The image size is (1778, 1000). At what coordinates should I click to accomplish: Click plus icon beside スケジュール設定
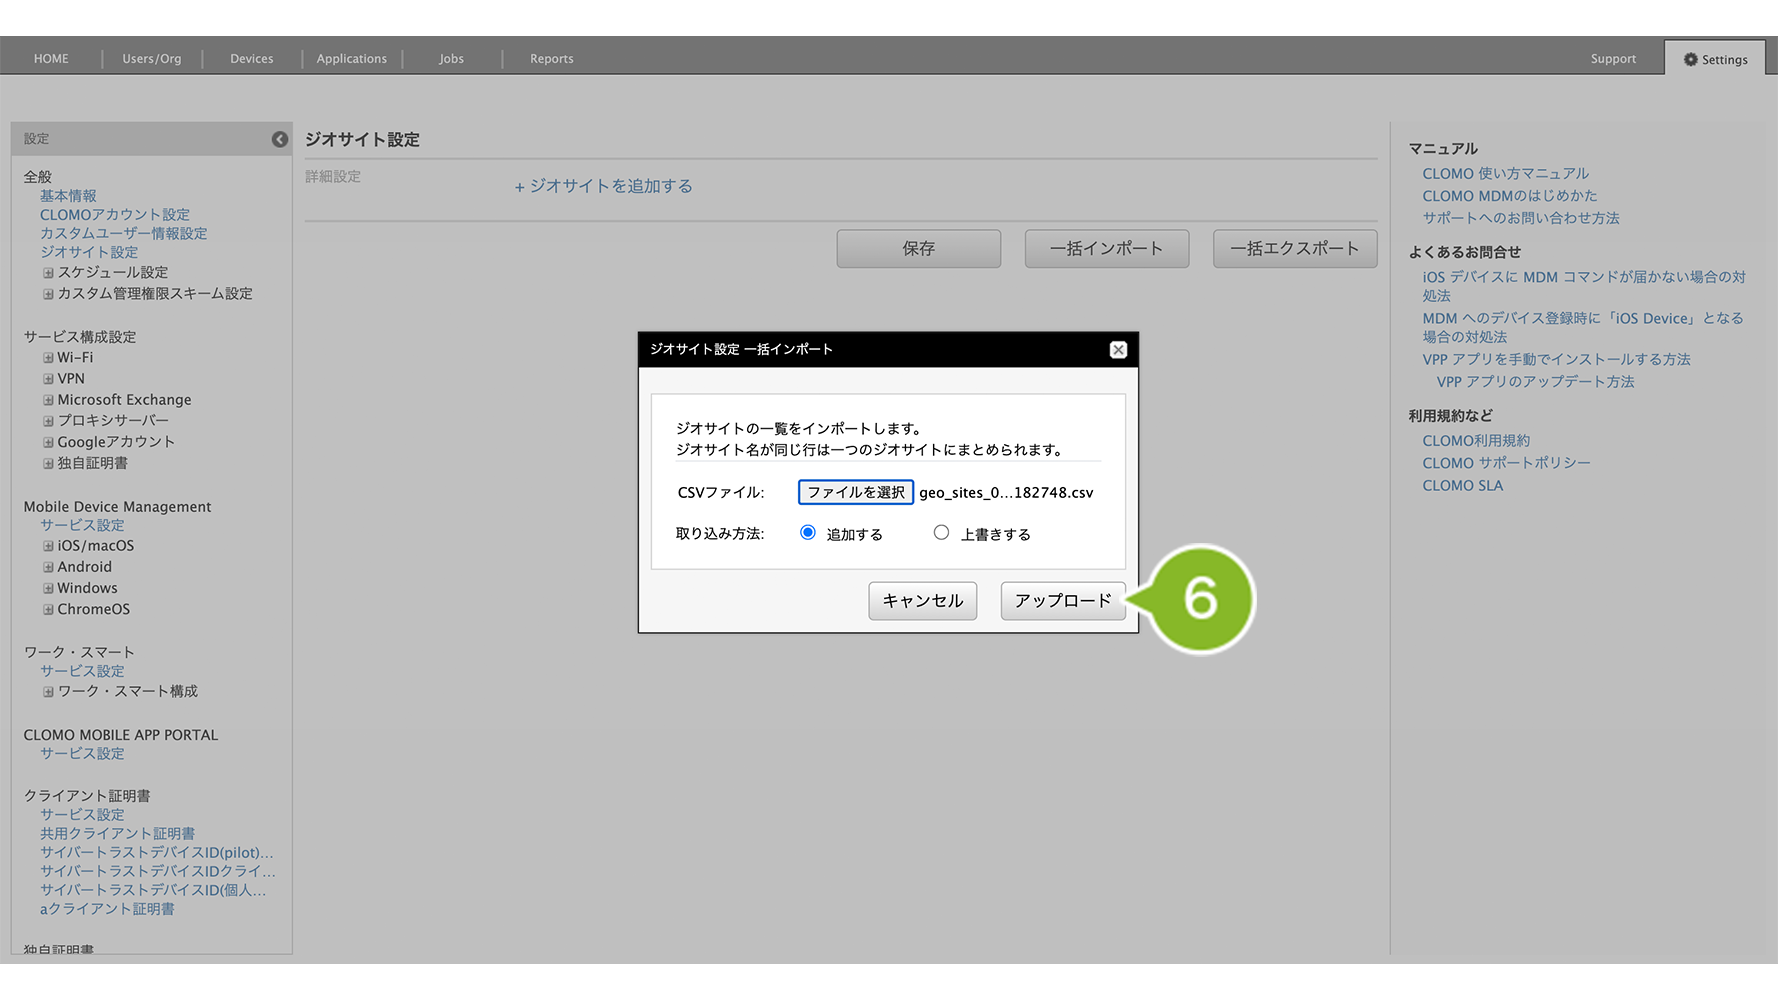pos(48,273)
